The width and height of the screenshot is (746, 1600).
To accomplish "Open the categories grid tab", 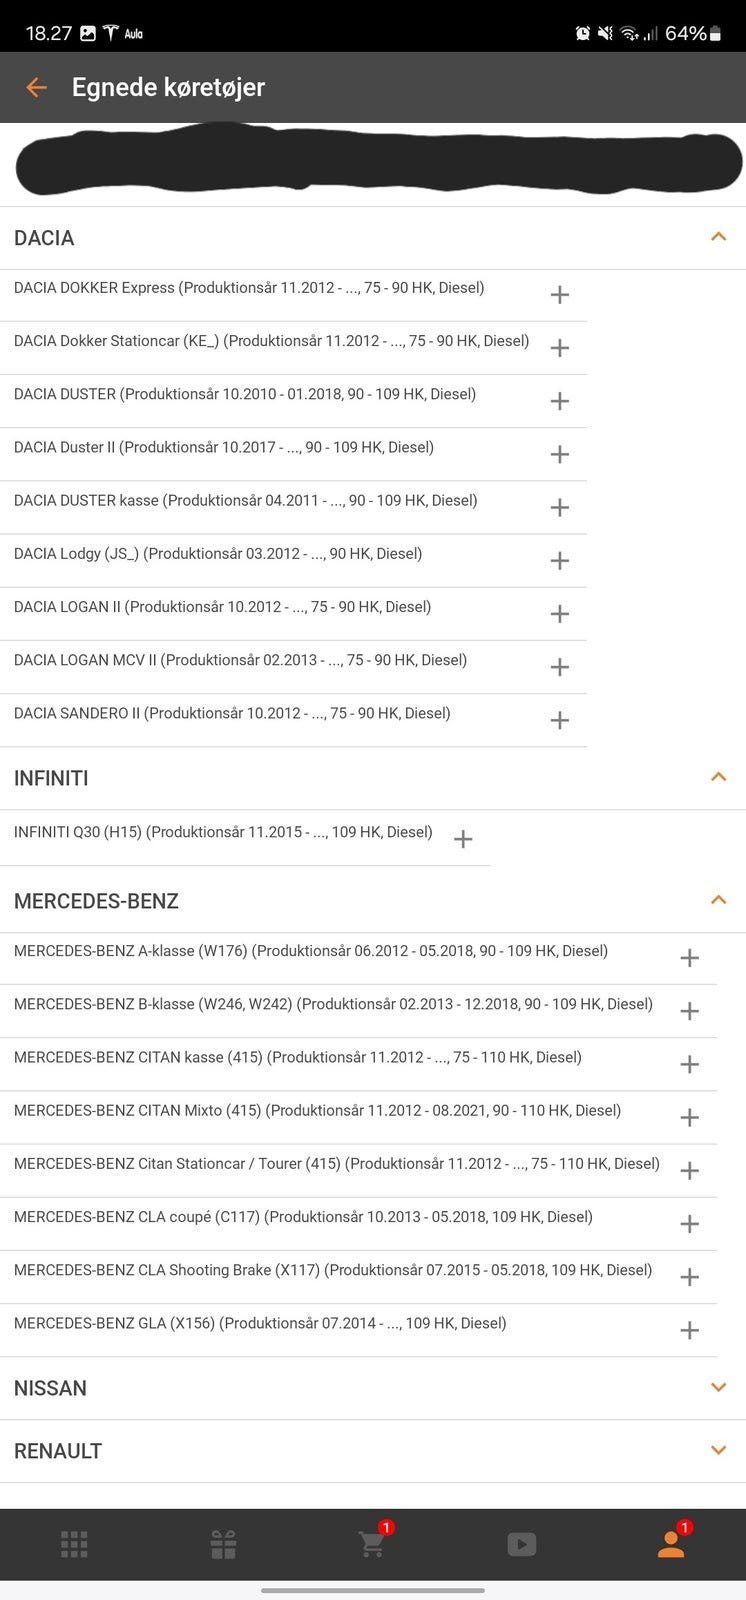I will [74, 1544].
